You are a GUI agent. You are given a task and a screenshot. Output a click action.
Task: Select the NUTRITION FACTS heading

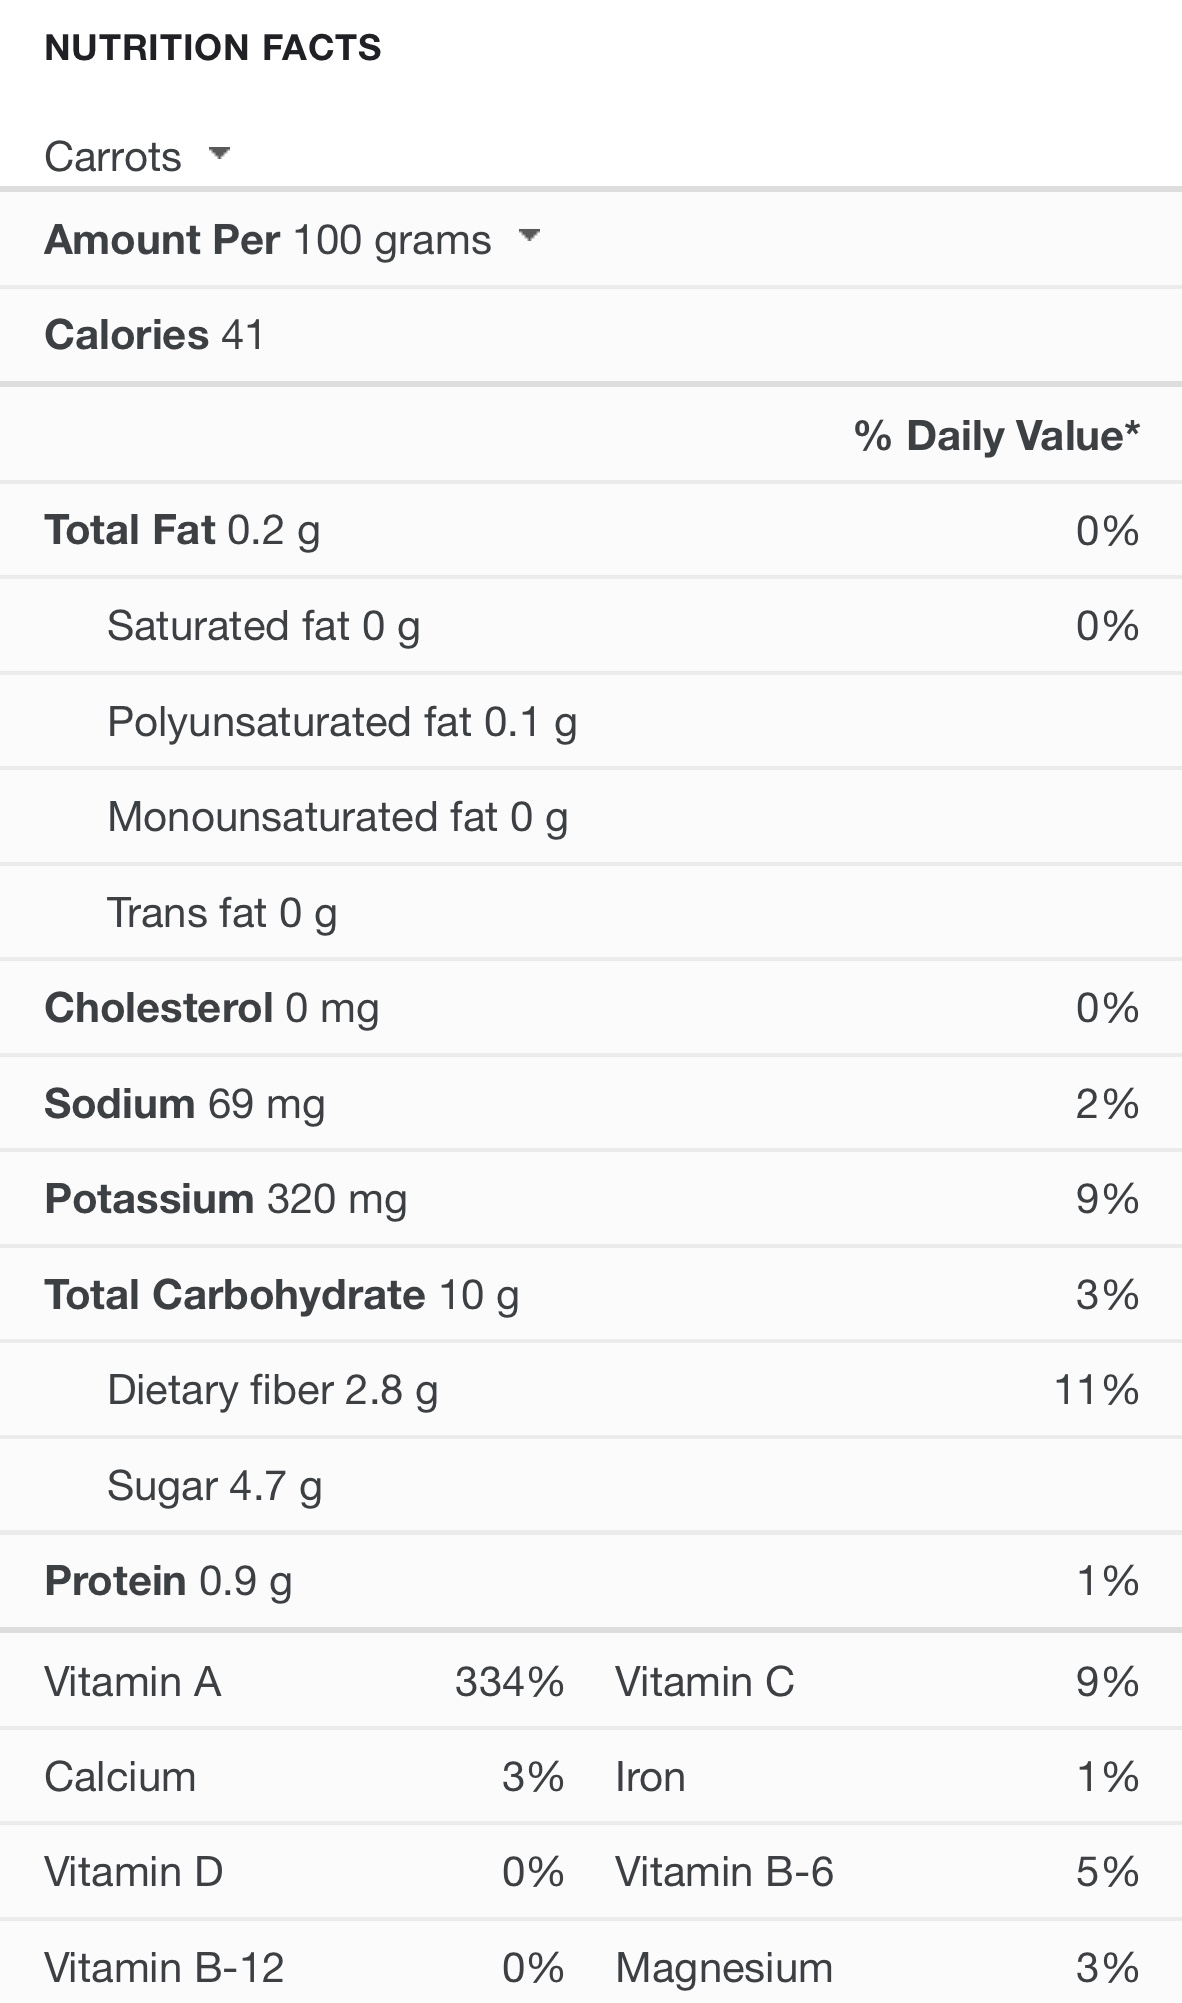click(213, 48)
